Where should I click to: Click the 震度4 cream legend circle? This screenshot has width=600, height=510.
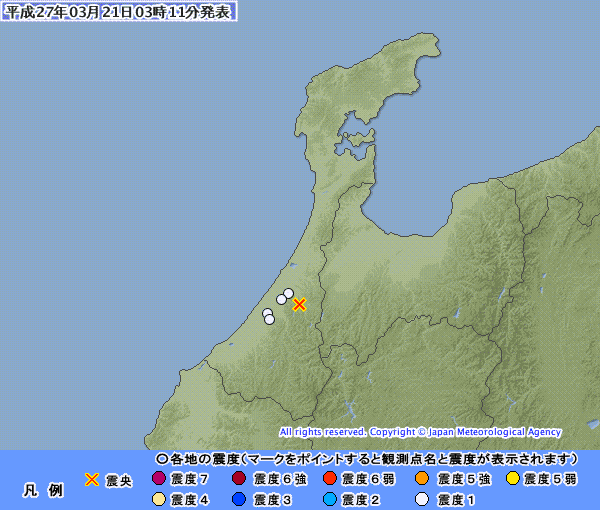pos(159,499)
